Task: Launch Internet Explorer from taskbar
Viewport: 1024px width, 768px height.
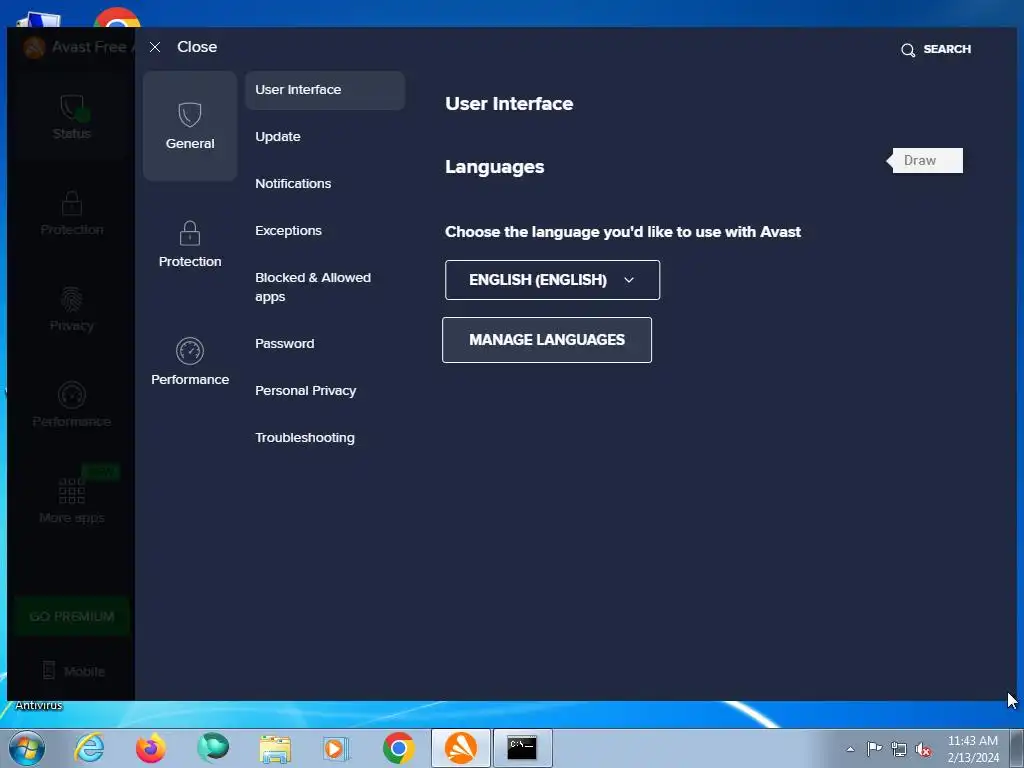Action: point(89,748)
